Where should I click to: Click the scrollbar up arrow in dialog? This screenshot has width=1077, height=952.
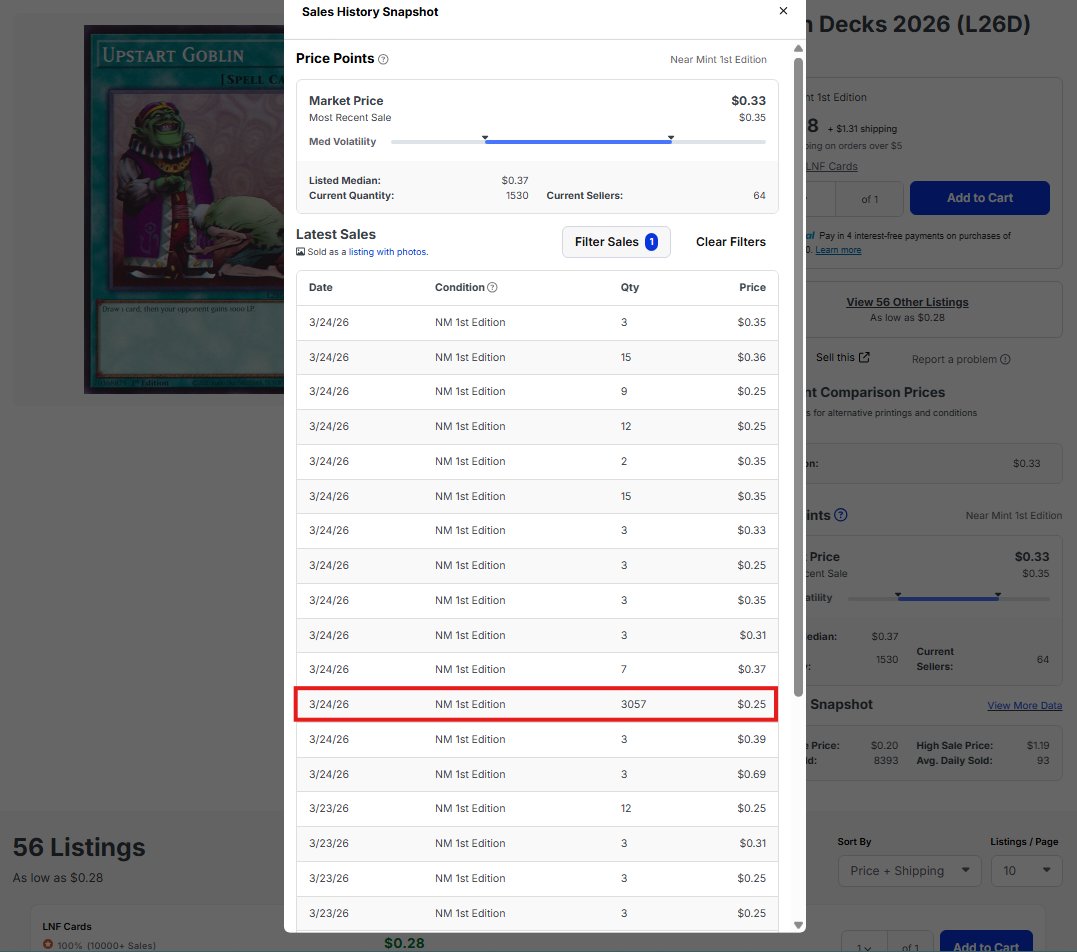click(798, 49)
